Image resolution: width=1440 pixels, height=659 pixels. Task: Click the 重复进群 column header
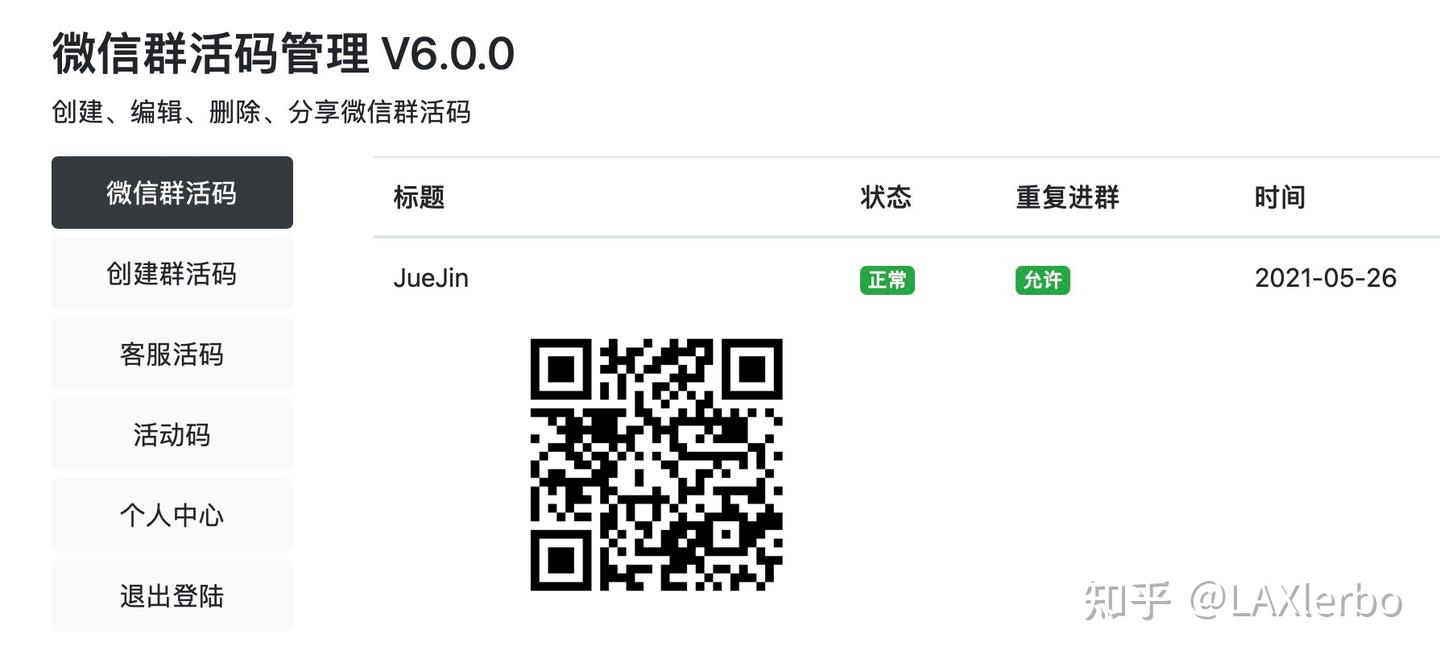tap(1067, 197)
